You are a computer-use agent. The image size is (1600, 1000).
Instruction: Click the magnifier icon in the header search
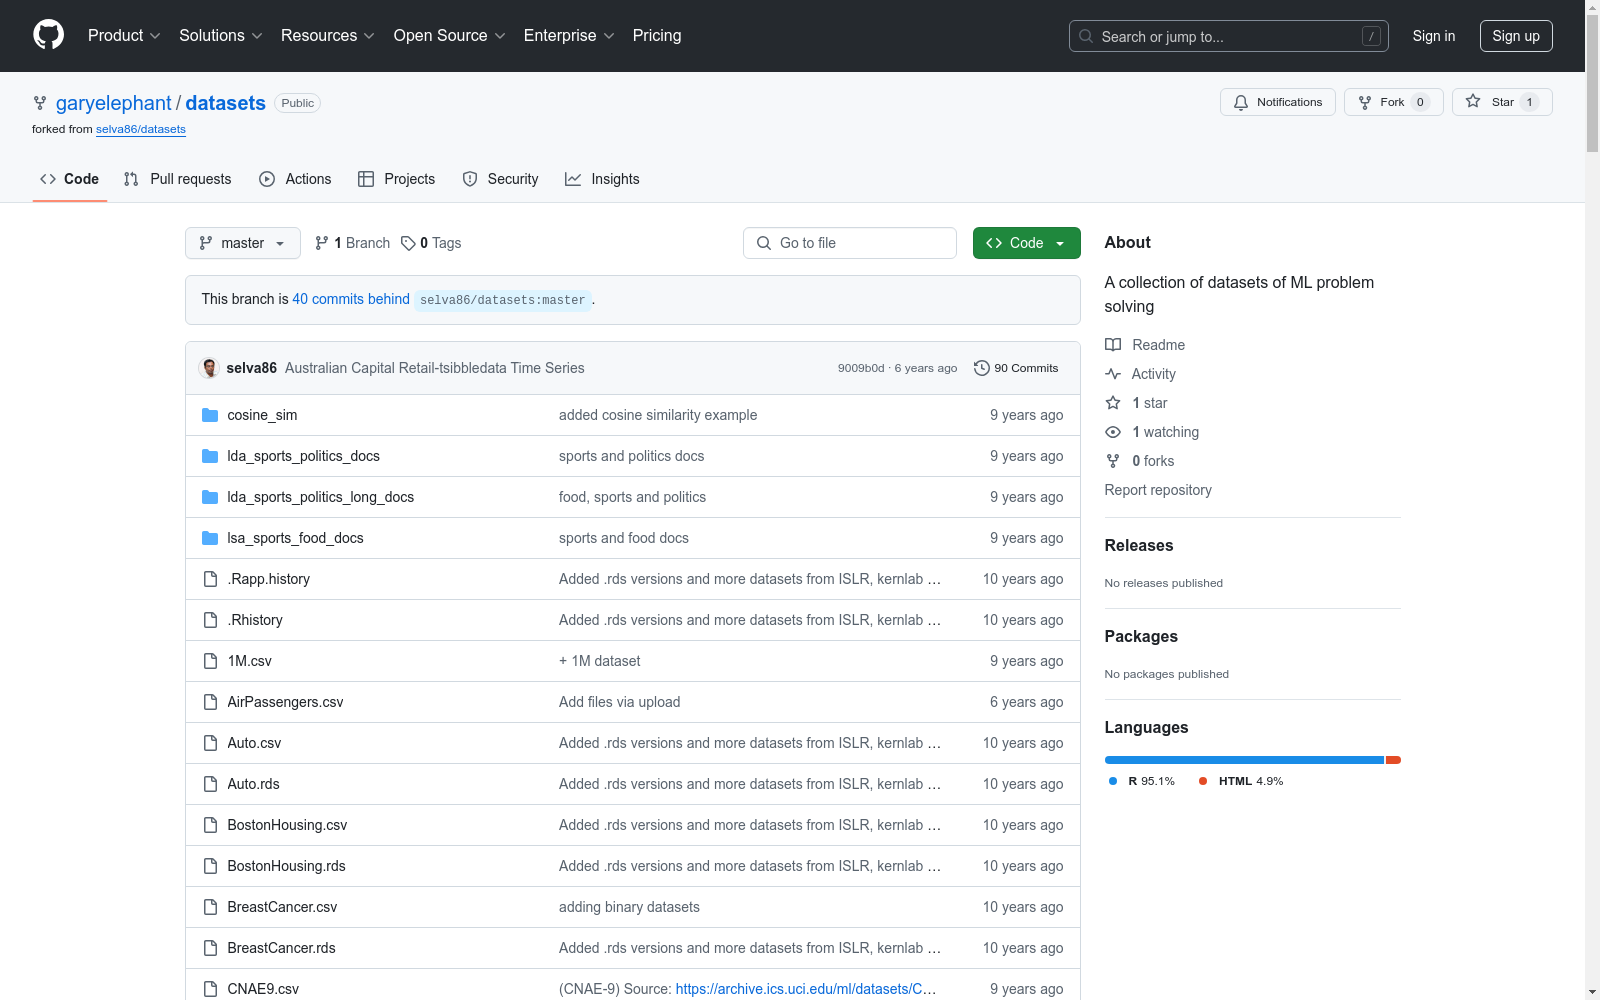click(x=1086, y=36)
